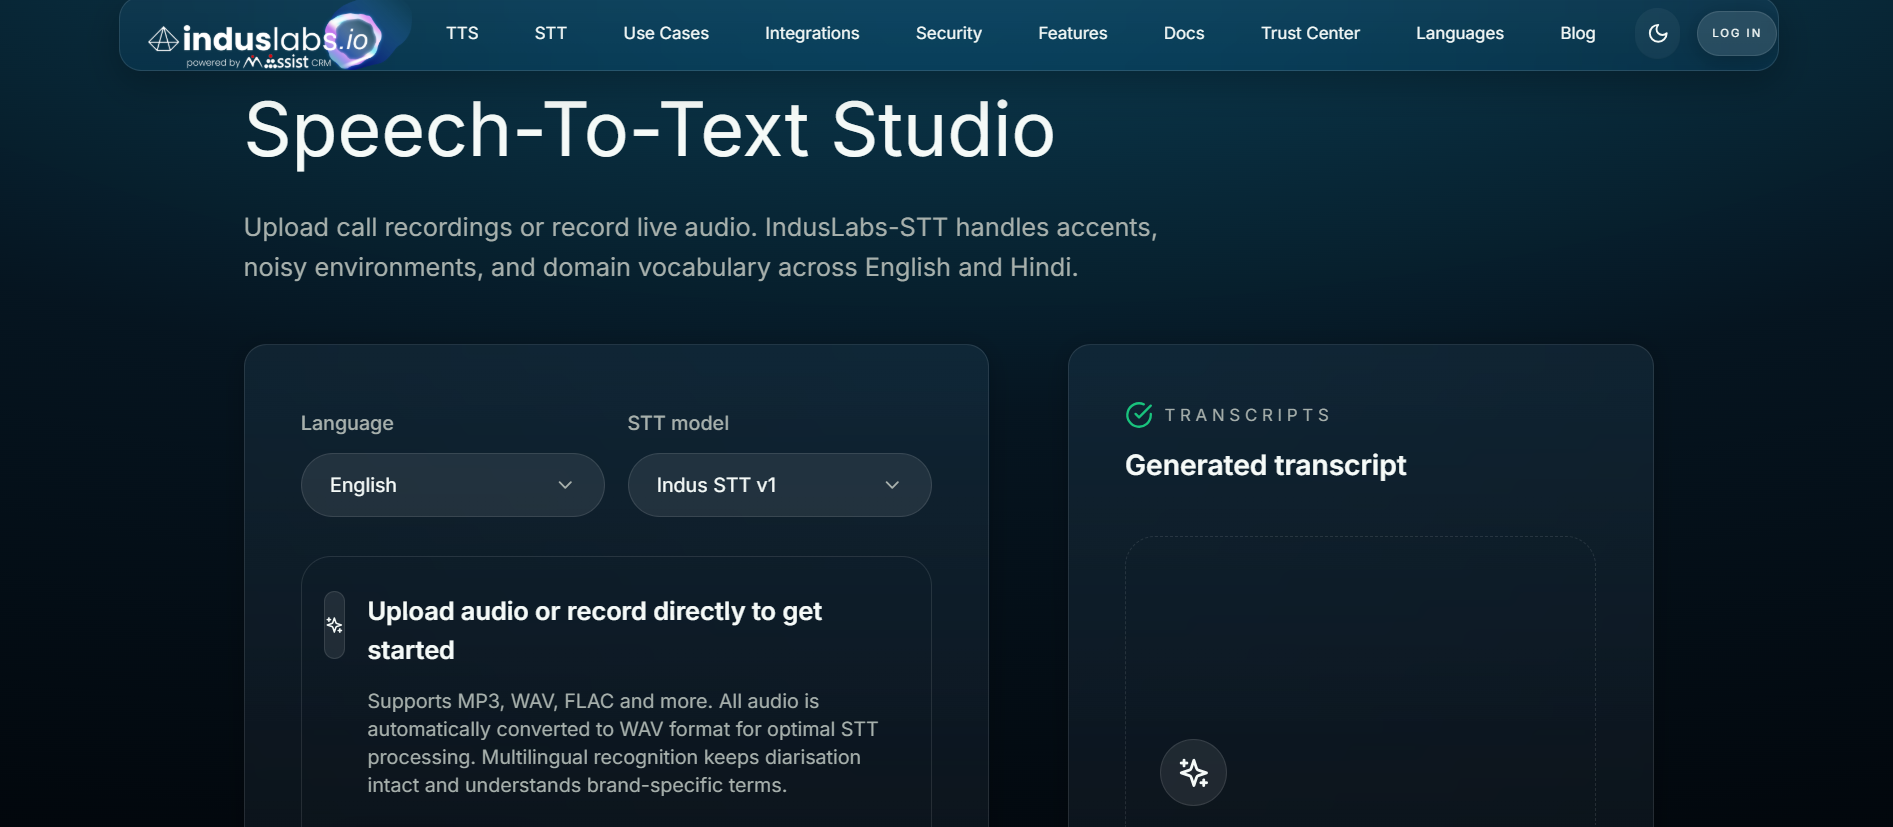Toggle dark mode with the moon icon
This screenshot has height=827, width=1893.
tap(1658, 33)
